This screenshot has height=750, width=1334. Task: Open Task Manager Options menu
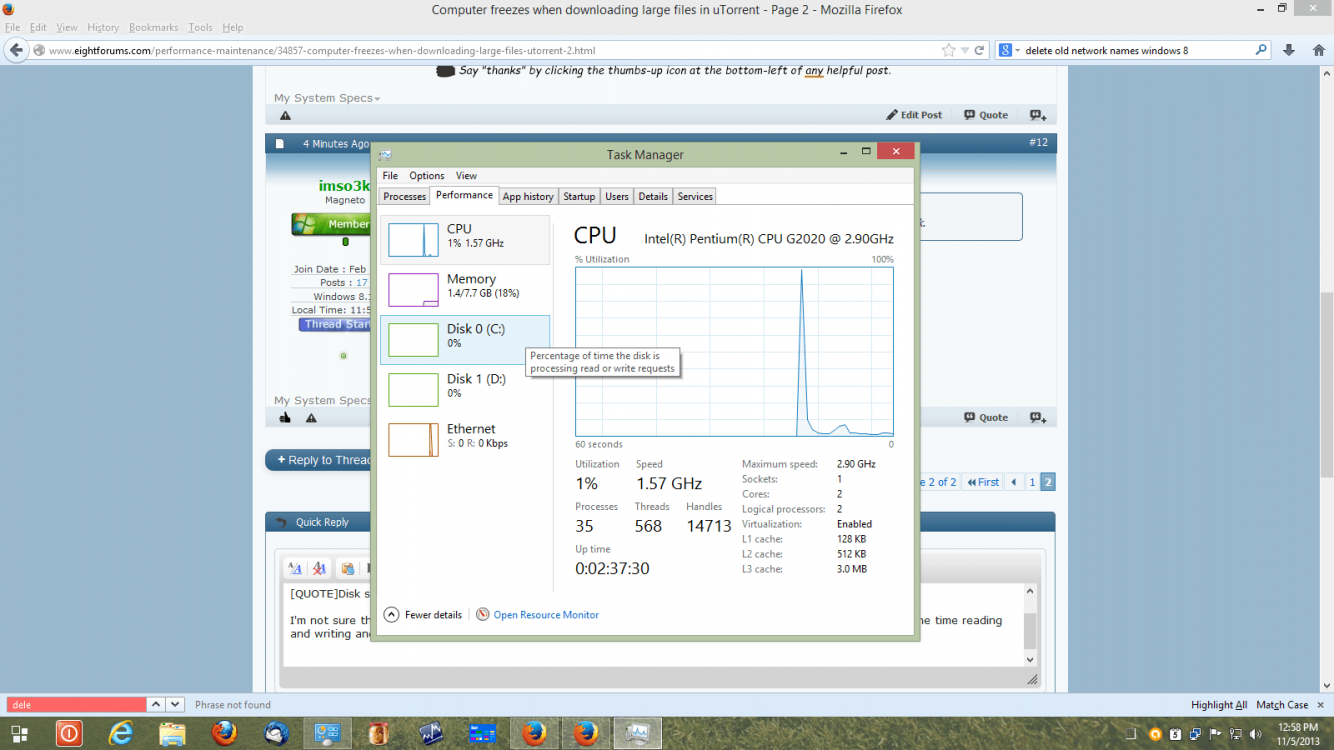click(427, 176)
